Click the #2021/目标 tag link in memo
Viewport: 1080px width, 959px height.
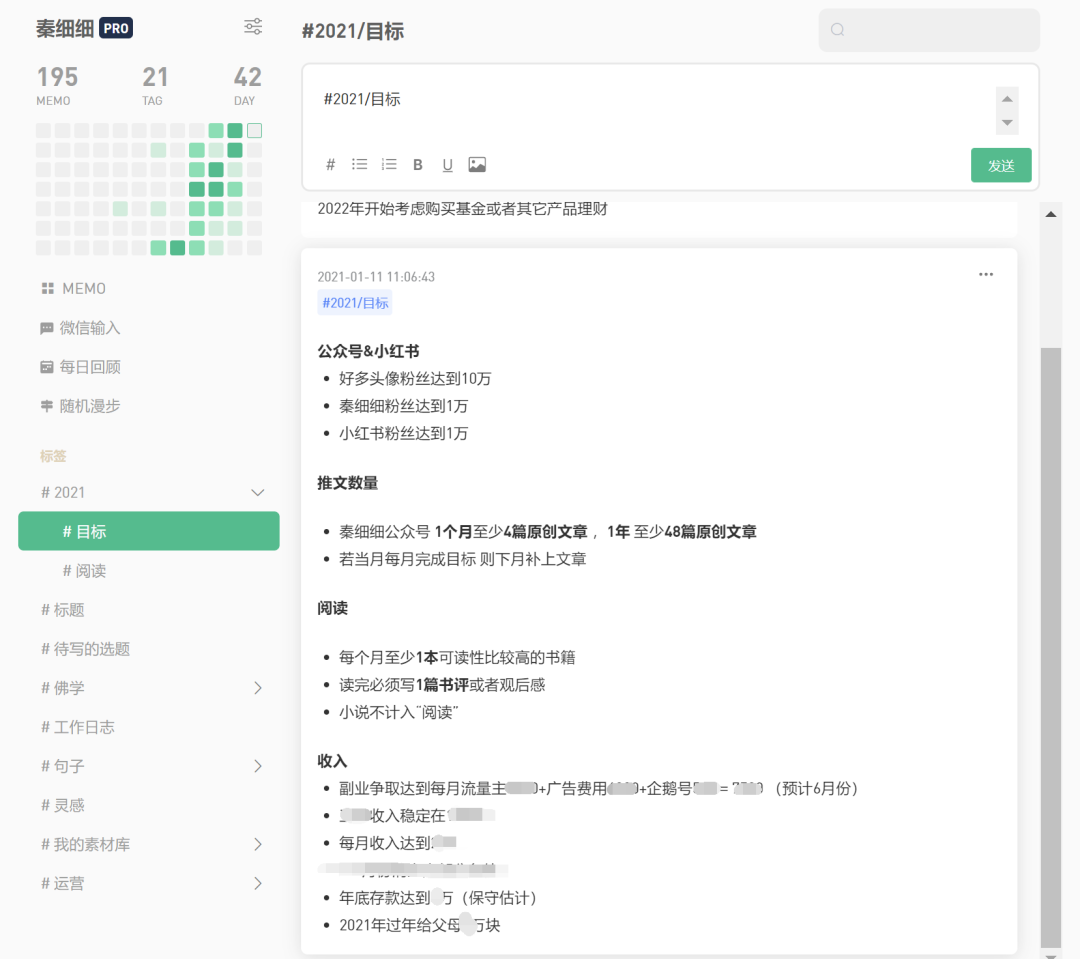point(355,303)
